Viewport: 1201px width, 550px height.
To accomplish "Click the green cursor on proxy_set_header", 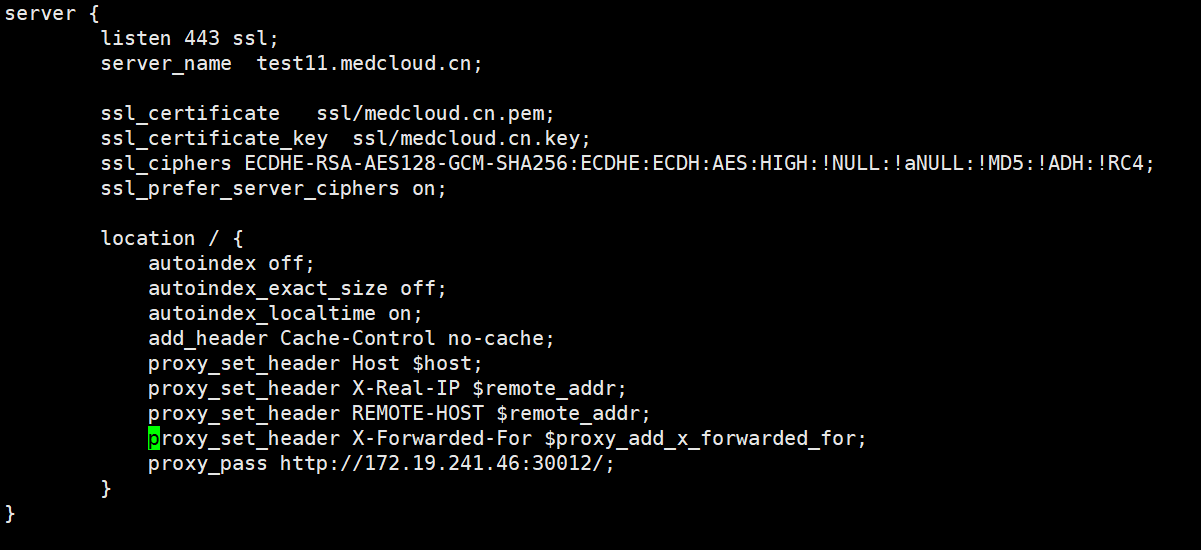I will pos(154,438).
